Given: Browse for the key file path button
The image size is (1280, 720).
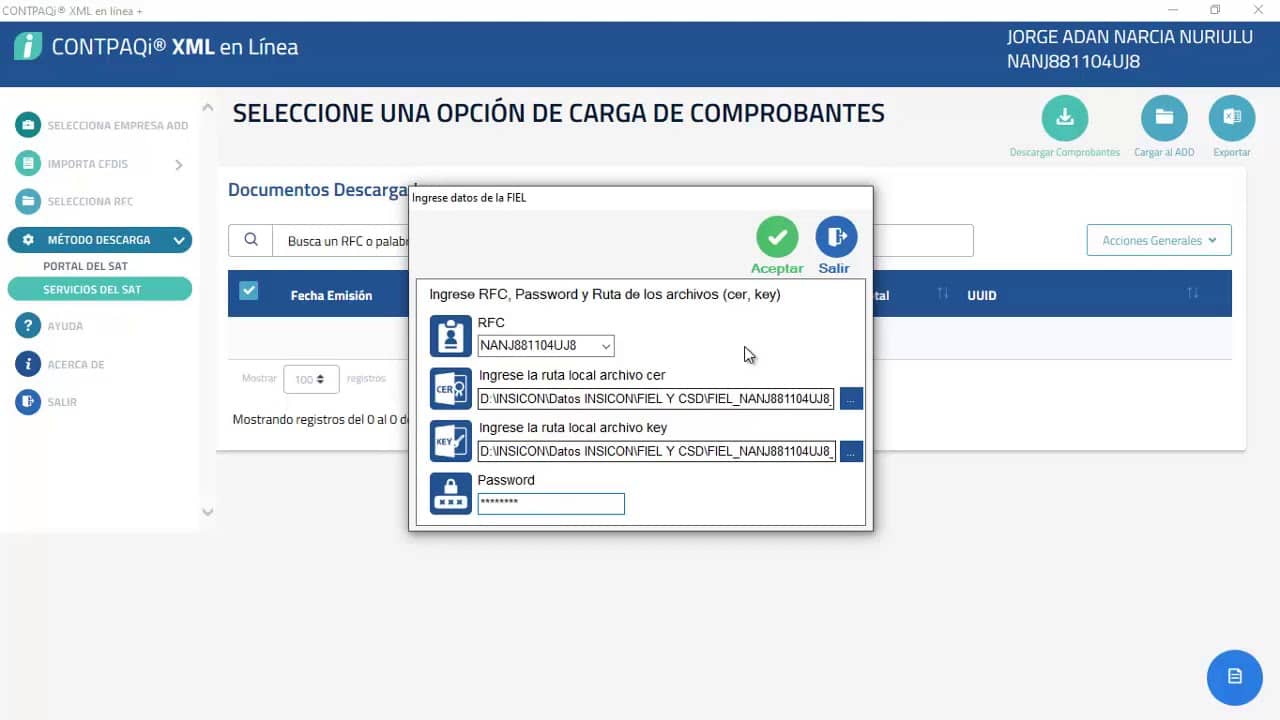Looking at the screenshot, I should point(851,451).
